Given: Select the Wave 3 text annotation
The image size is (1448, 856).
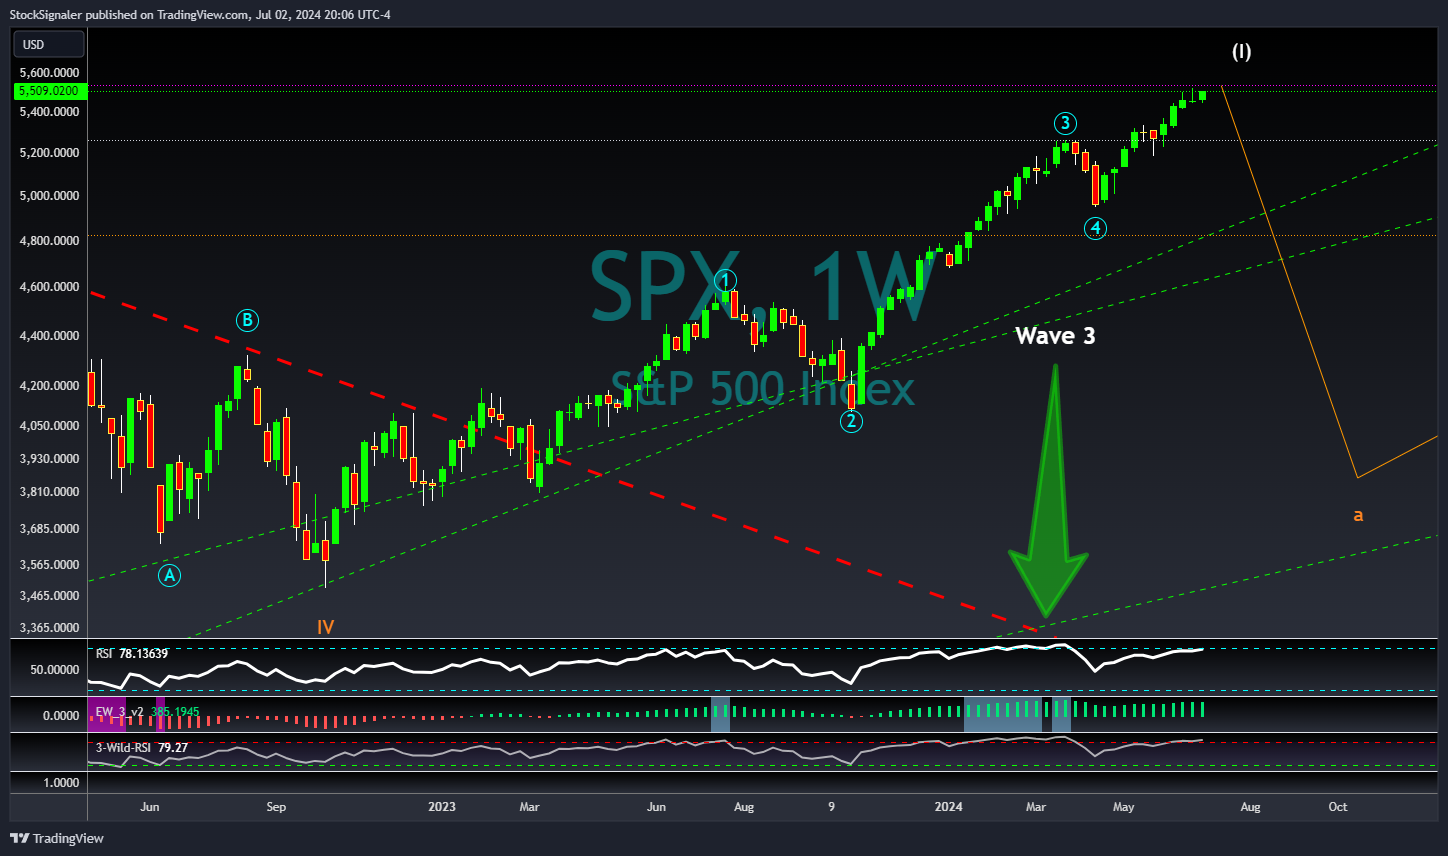Looking at the screenshot, I should tap(1055, 336).
